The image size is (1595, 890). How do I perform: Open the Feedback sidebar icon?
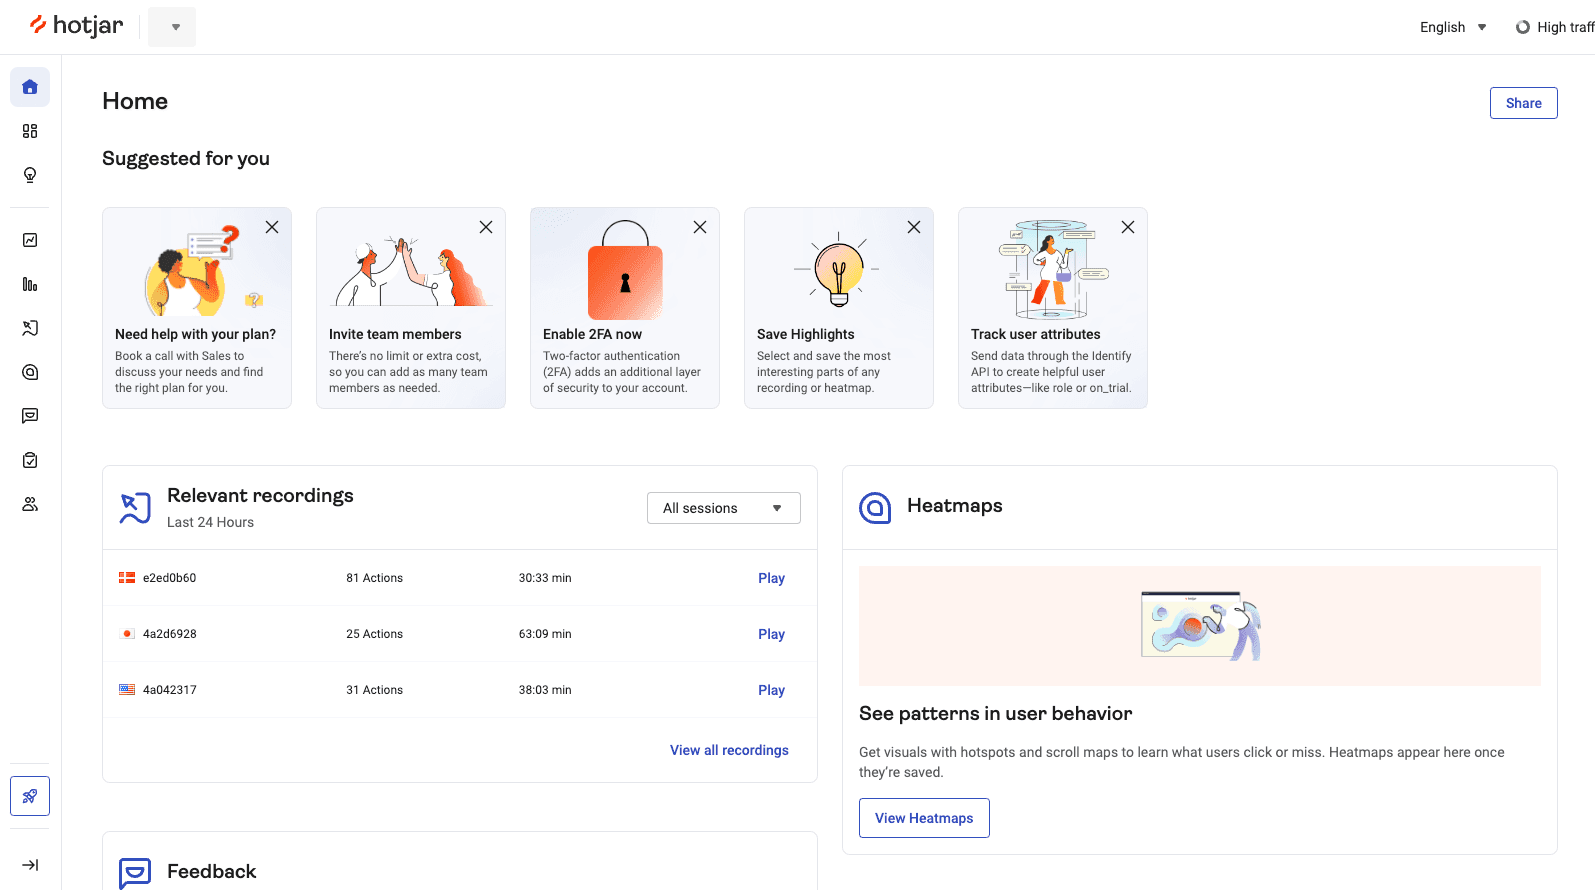pos(30,416)
